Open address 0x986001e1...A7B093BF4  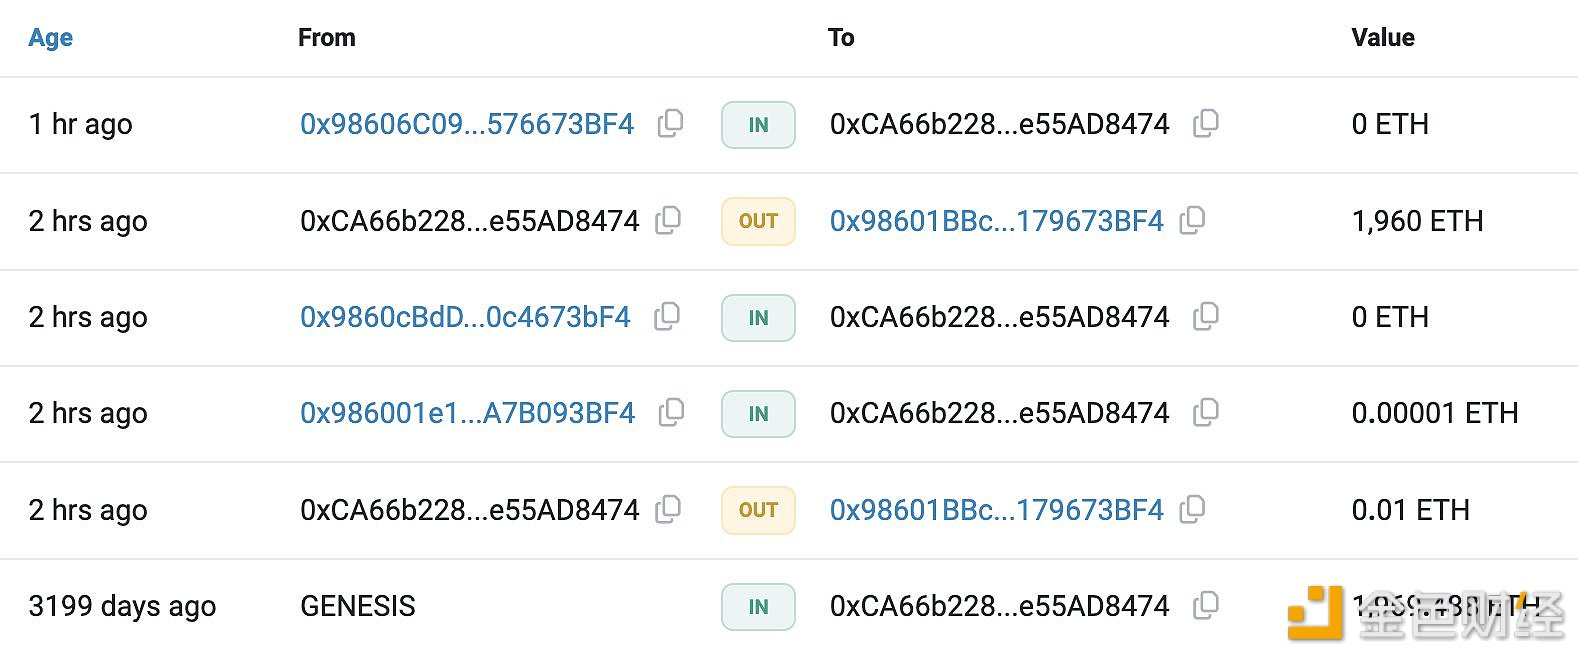click(468, 413)
